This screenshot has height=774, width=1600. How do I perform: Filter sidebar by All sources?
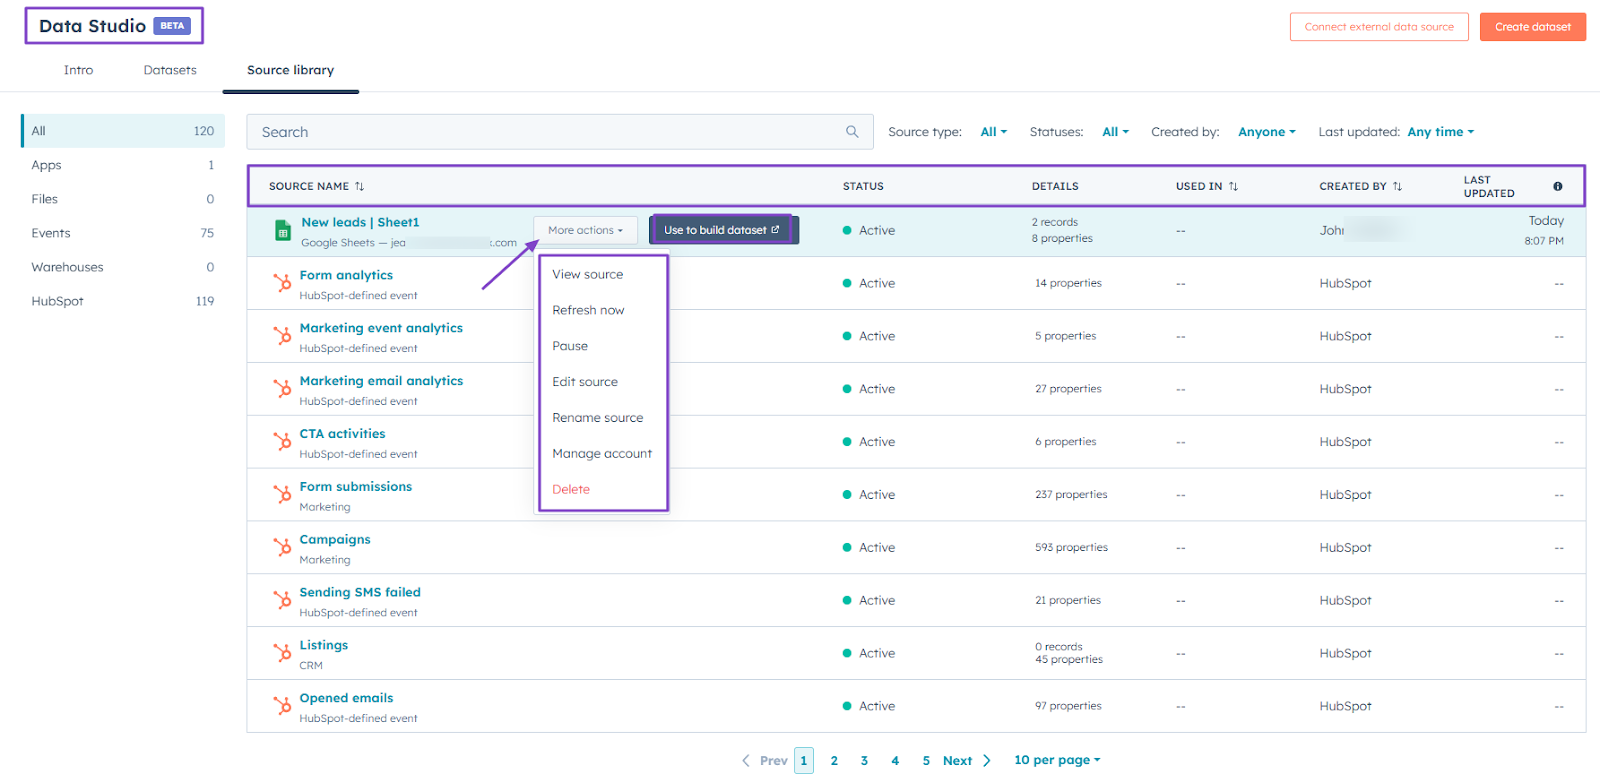point(123,131)
